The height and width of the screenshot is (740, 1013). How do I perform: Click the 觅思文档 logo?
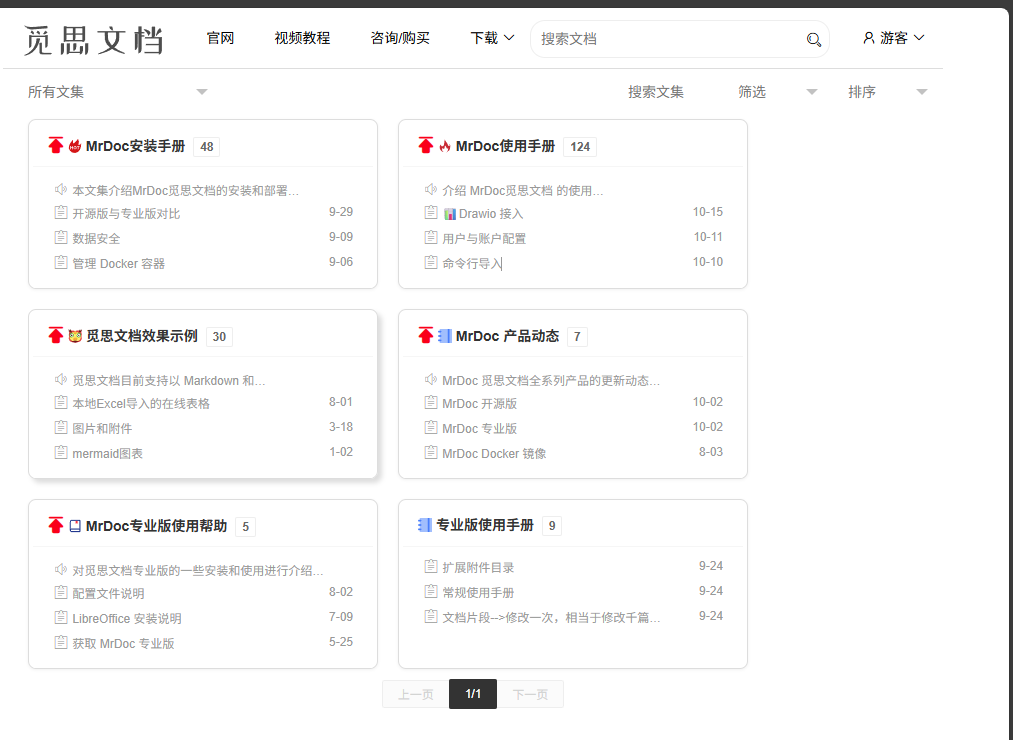point(94,40)
